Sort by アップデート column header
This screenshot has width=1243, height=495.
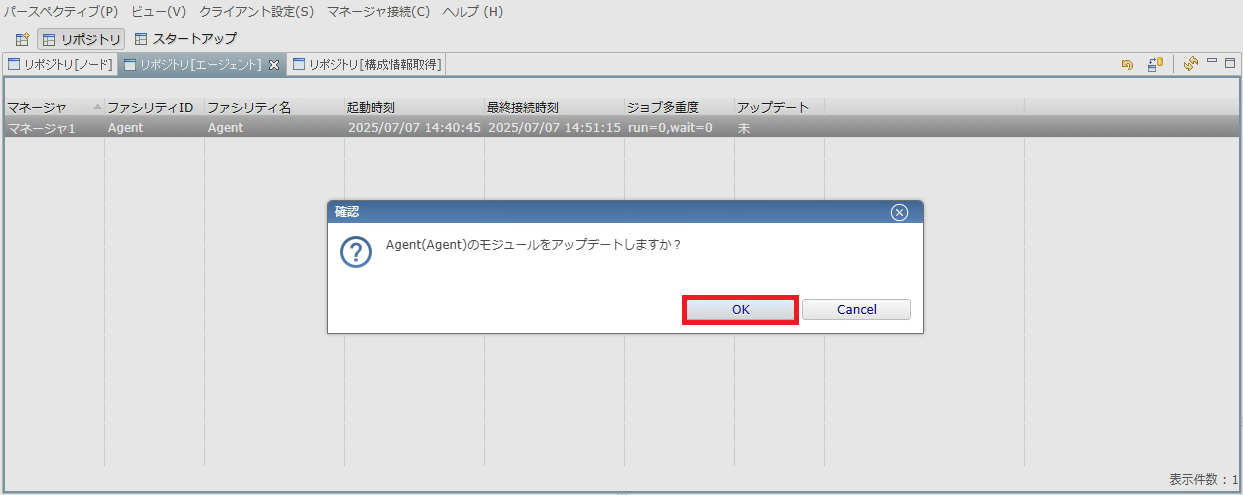pyautogui.click(x=779, y=107)
